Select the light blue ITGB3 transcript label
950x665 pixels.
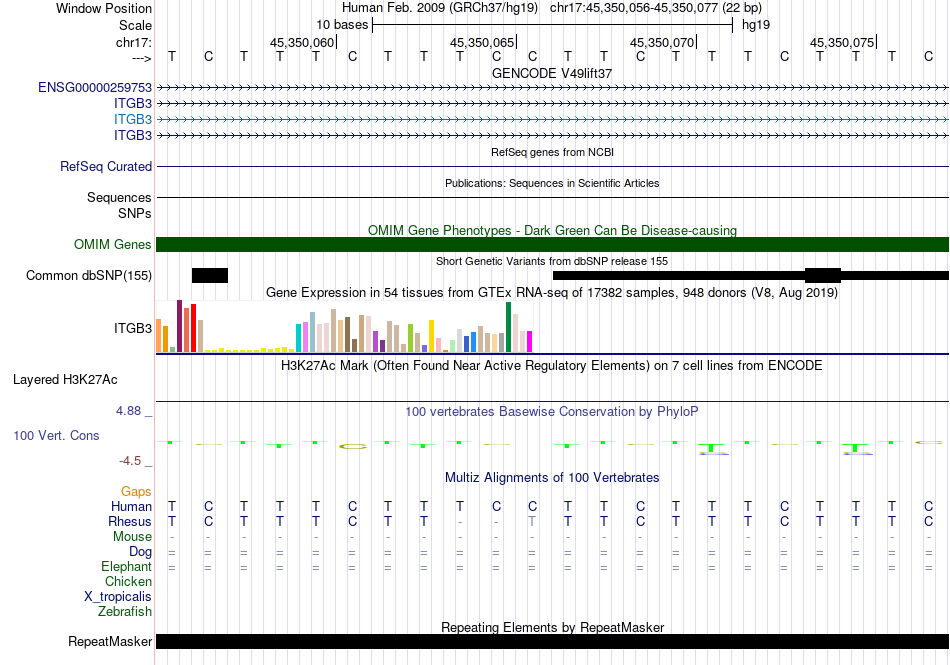(133, 119)
